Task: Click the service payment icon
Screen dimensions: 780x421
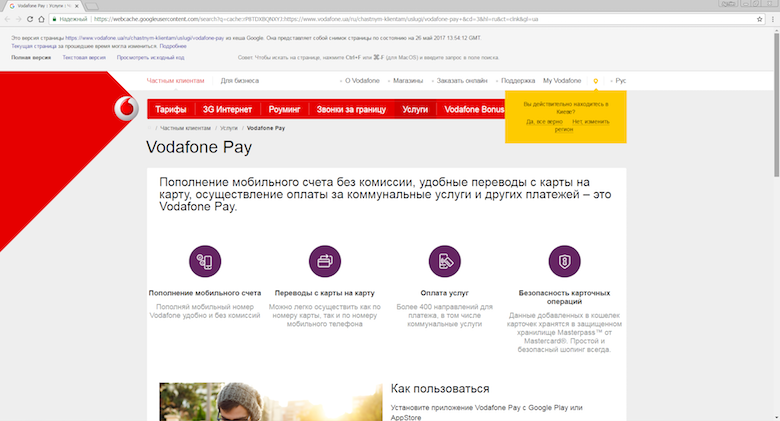Action: [x=444, y=260]
